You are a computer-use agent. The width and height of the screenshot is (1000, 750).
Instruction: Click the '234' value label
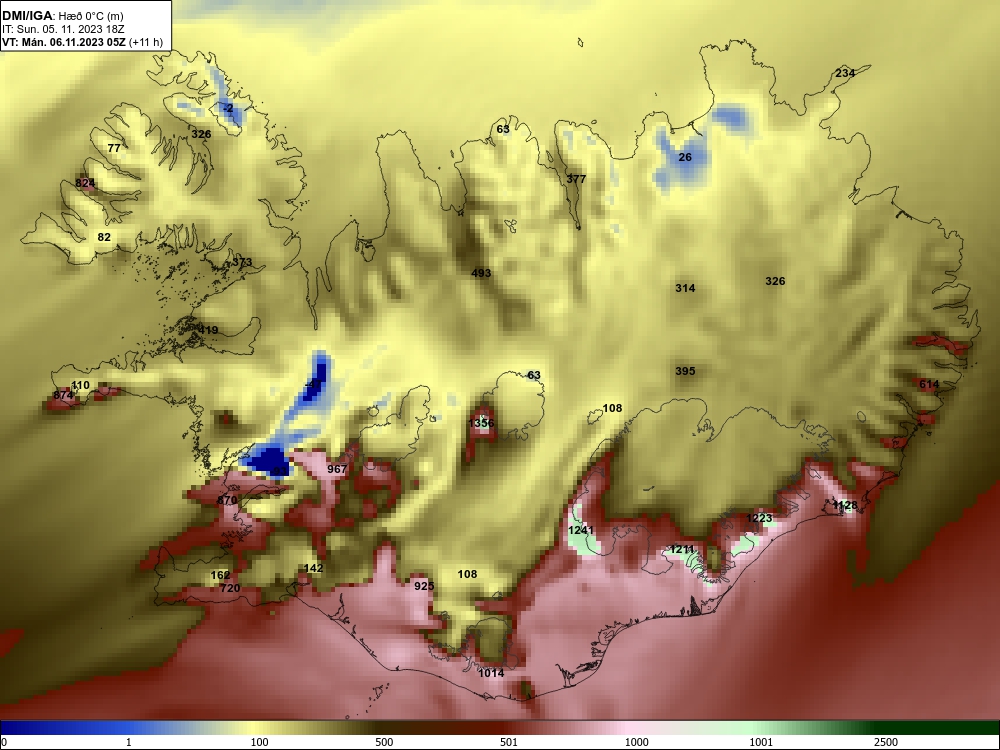click(x=845, y=73)
